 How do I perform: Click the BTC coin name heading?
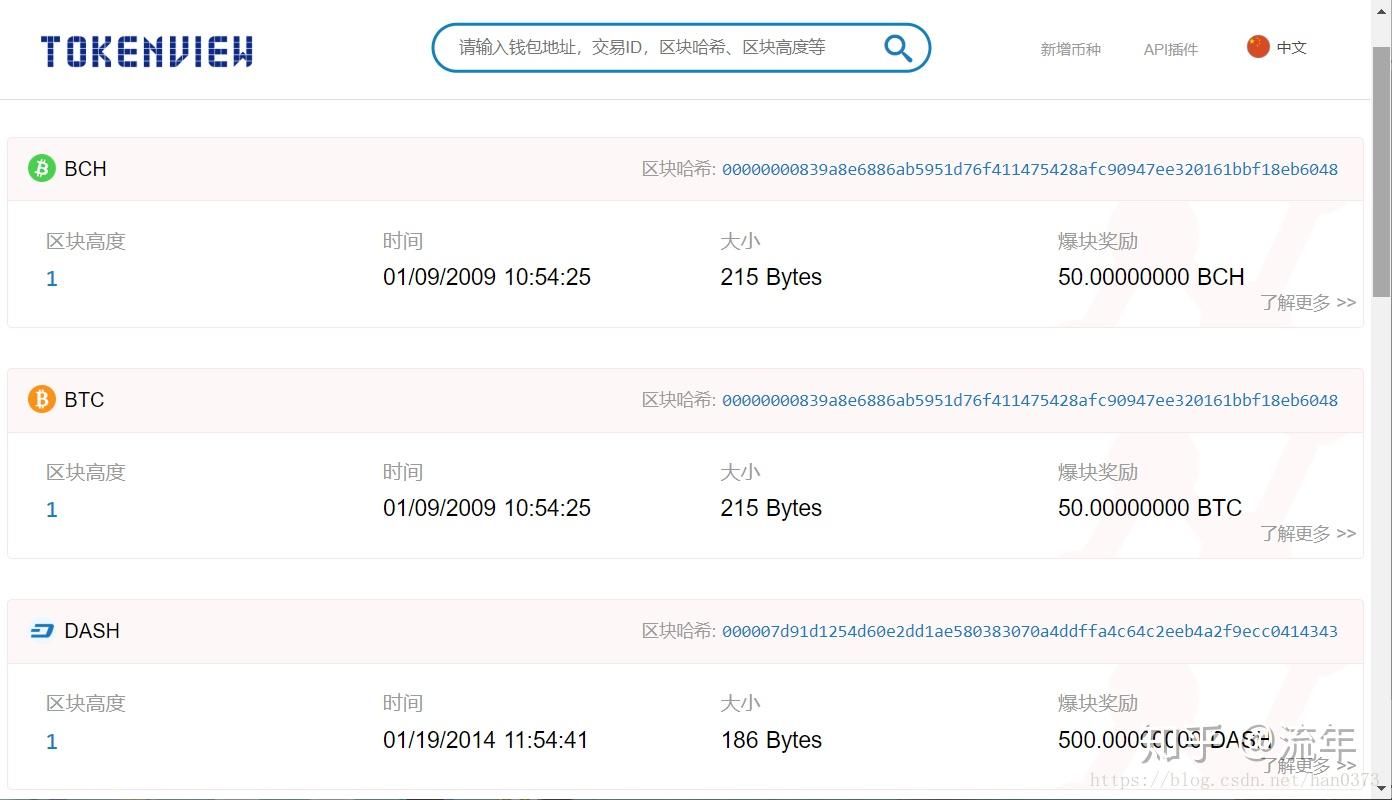pos(84,400)
